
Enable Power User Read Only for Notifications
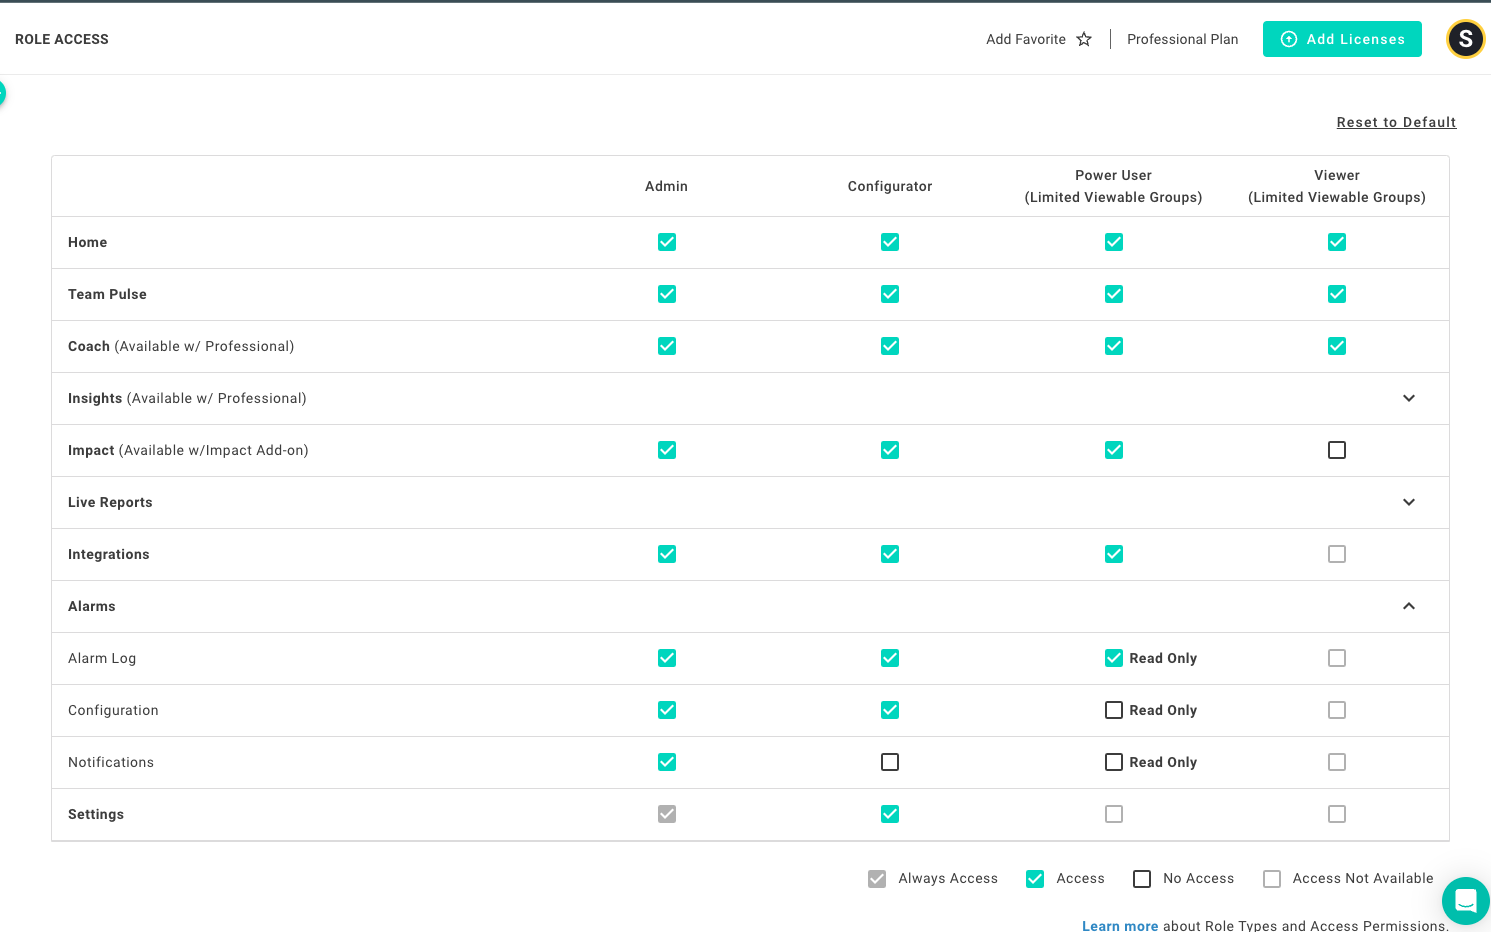pyautogui.click(x=1114, y=762)
